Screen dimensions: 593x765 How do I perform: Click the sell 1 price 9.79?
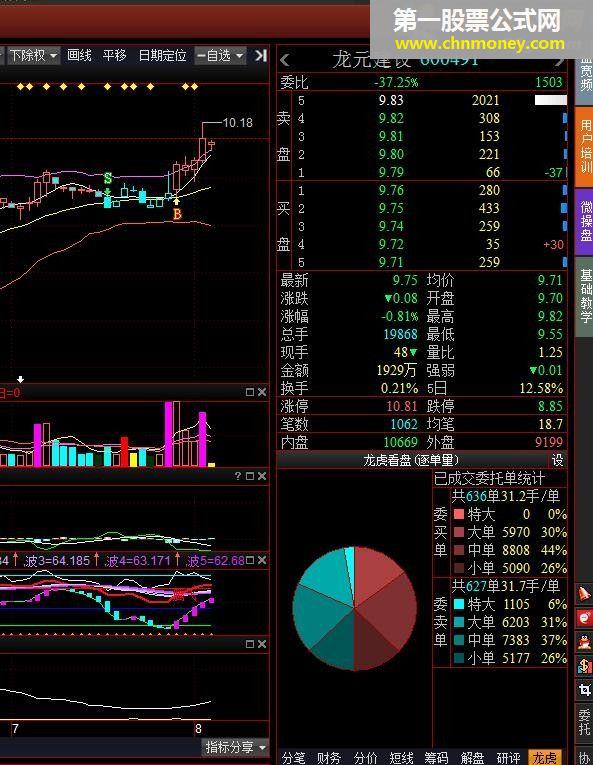(391, 172)
